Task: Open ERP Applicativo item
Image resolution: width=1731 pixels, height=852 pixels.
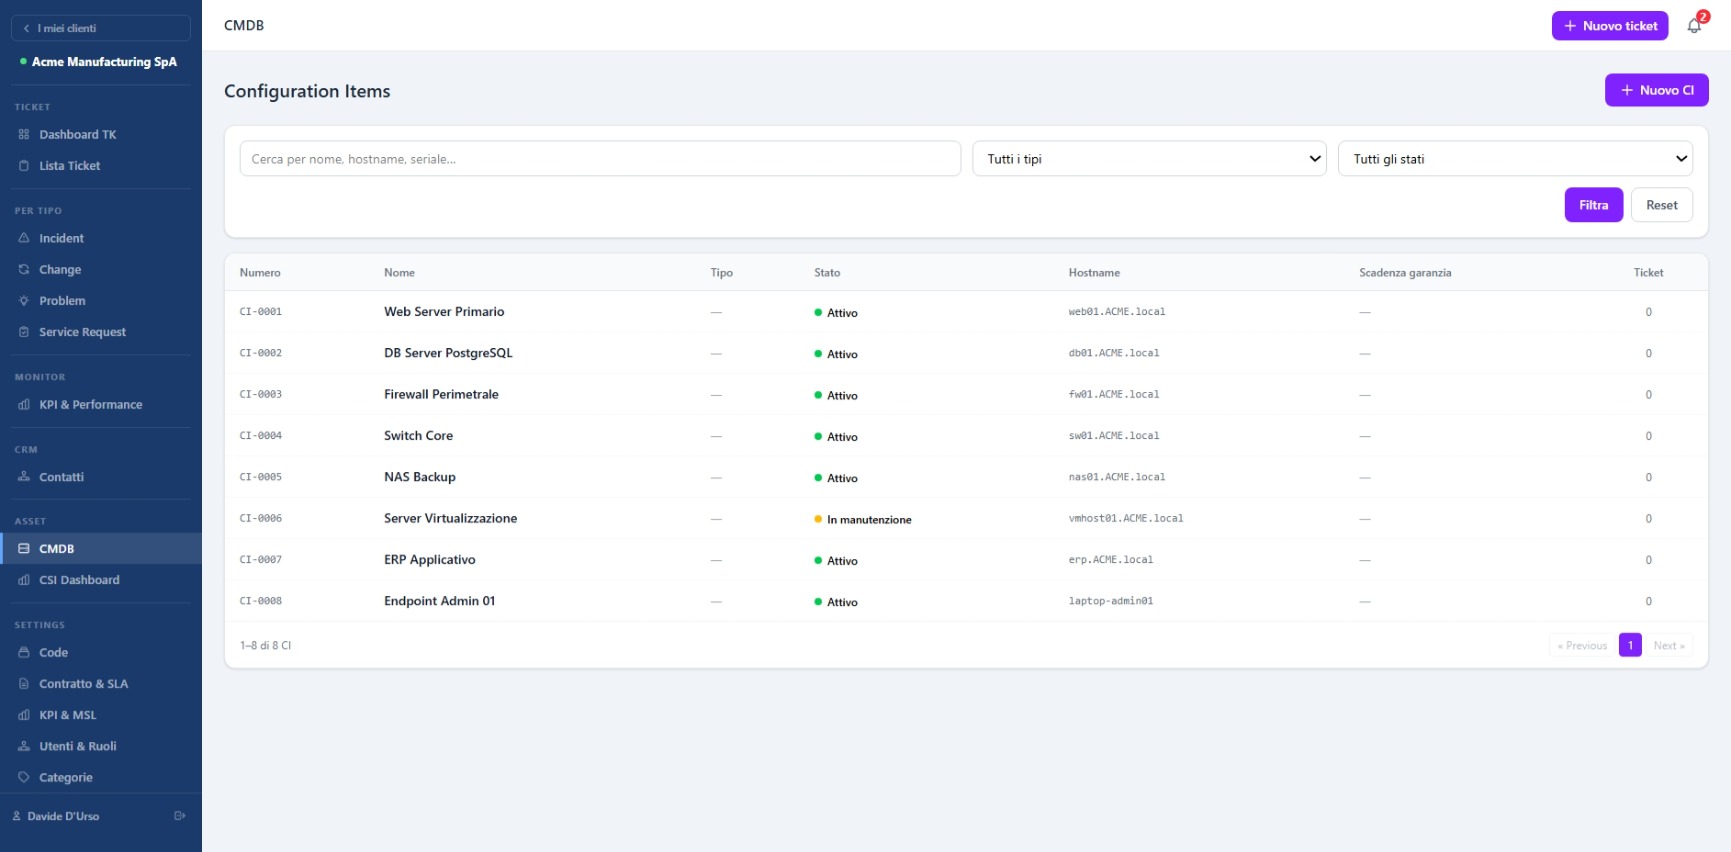Action: point(429,560)
